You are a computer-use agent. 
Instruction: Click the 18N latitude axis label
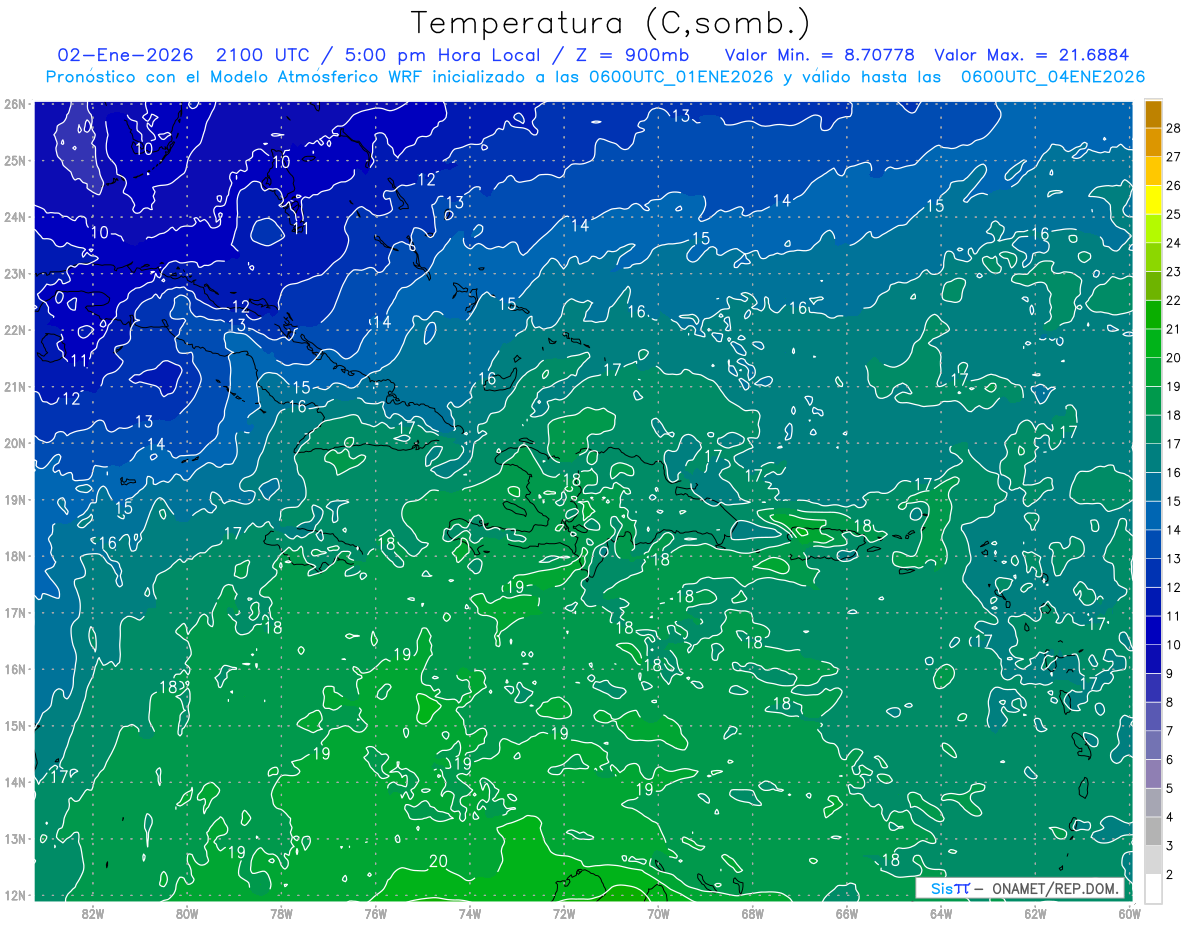tap(15, 556)
